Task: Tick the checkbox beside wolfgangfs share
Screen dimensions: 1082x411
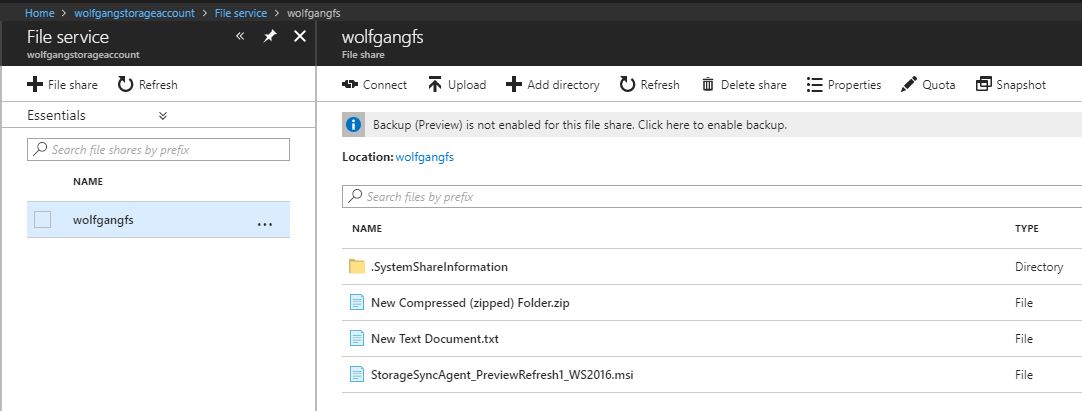Action: (x=42, y=220)
